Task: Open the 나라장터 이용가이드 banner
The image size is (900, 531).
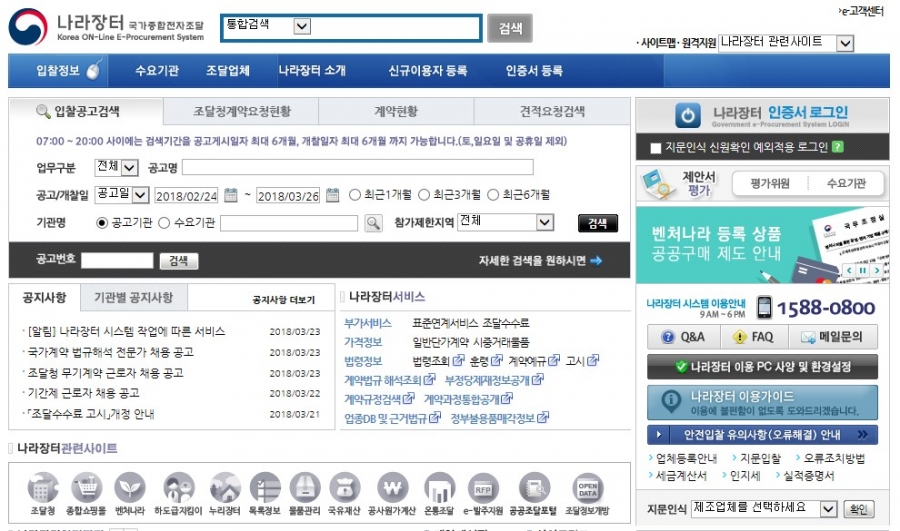Action: (762, 402)
